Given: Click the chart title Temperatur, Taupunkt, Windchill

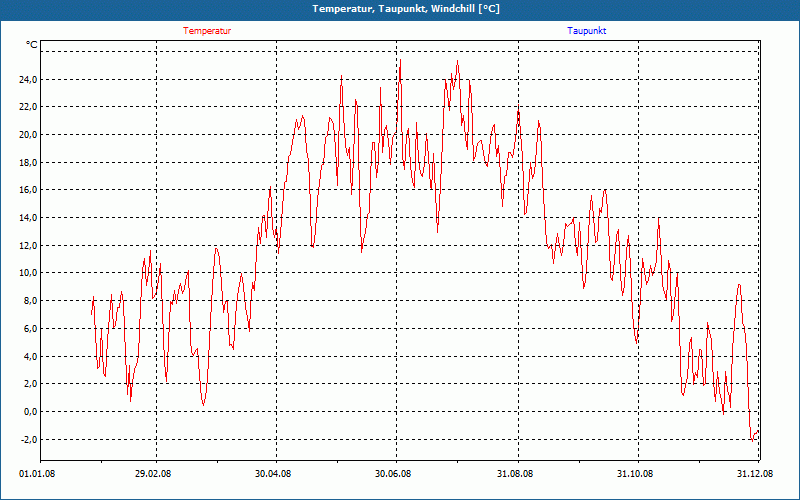Looking at the screenshot, I should click(x=406, y=9).
